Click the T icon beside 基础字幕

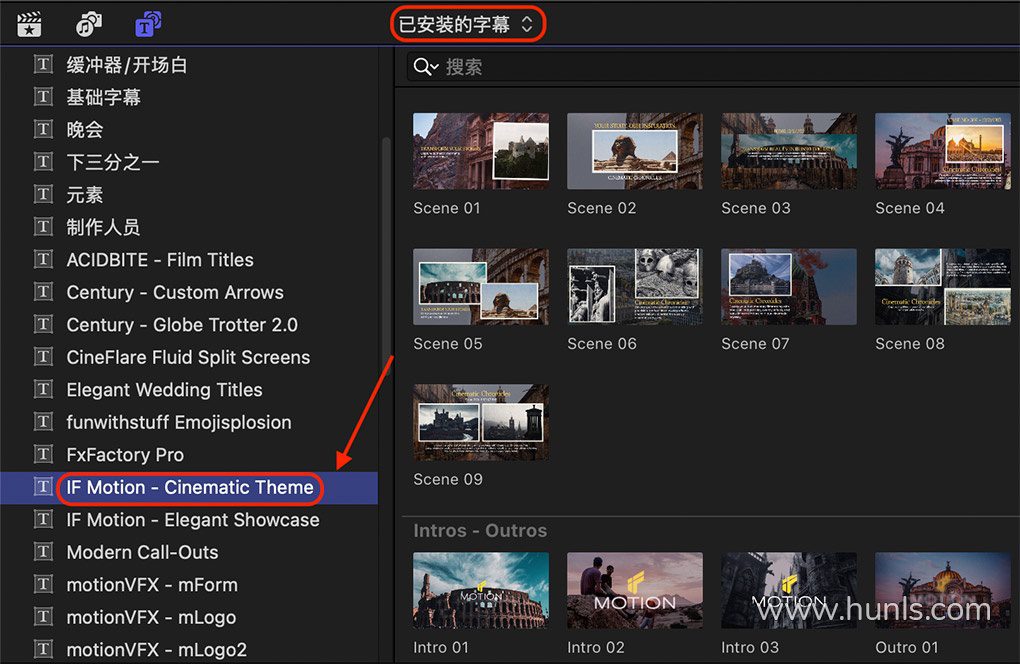[43, 97]
